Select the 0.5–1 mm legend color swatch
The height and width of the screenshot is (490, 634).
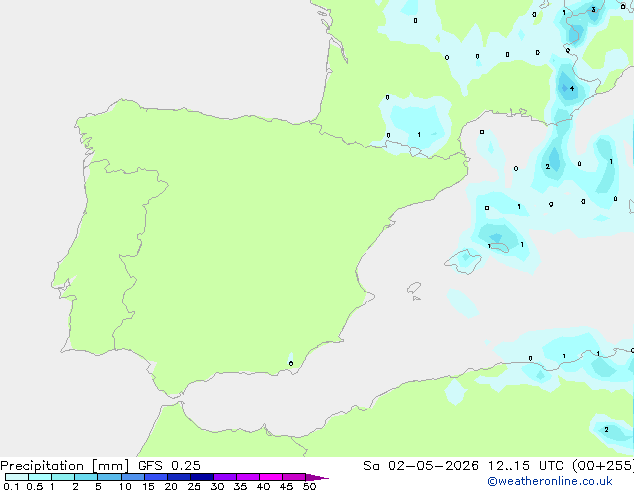[x=40, y=477]
